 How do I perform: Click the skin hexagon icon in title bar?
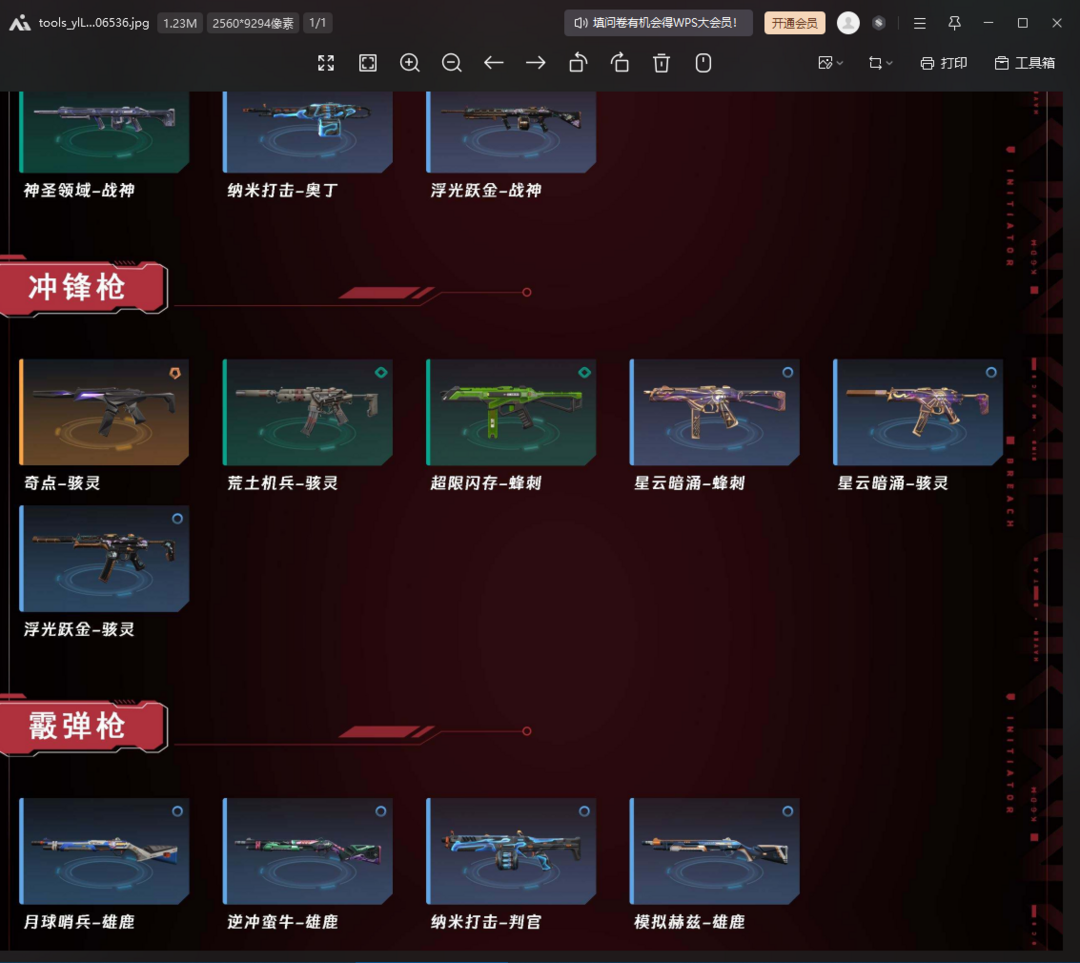point(878,23)
